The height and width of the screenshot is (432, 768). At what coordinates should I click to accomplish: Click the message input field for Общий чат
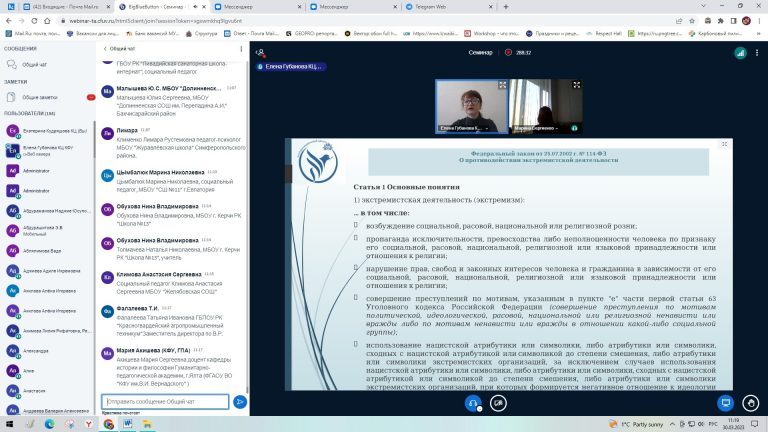tap(165, 401)
